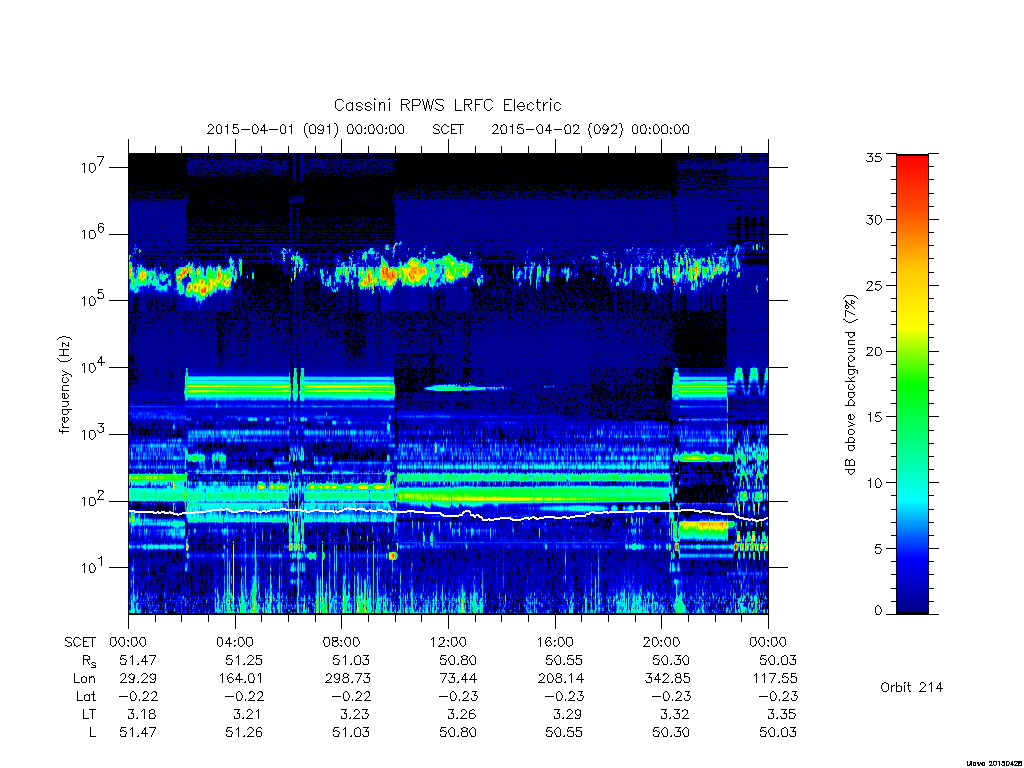Click the title 'Cassini RPWS LRFC Electric'
This screenshot has width=1024, height=768.
point(447,105)
